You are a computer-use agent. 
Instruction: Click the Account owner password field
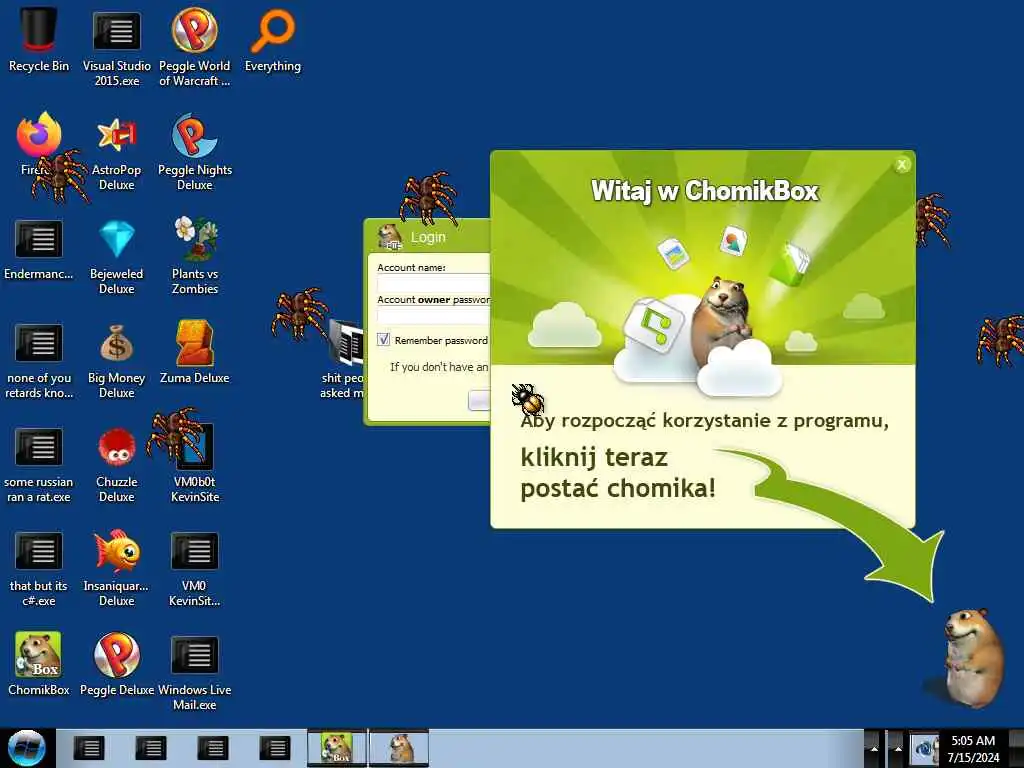[x=434, y=316]
